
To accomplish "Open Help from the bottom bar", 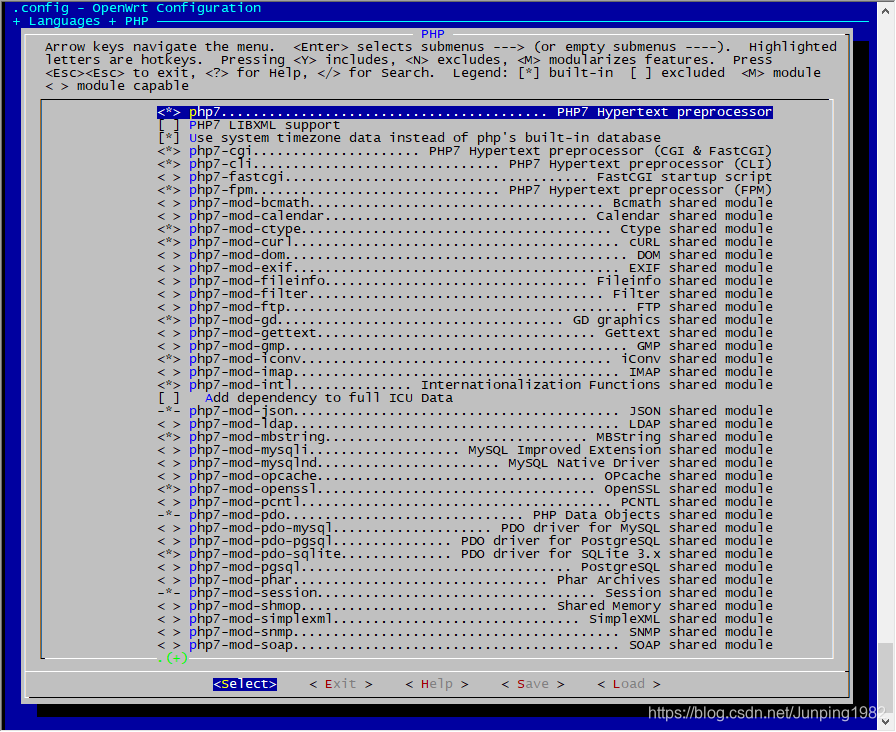I will point(437,684).
